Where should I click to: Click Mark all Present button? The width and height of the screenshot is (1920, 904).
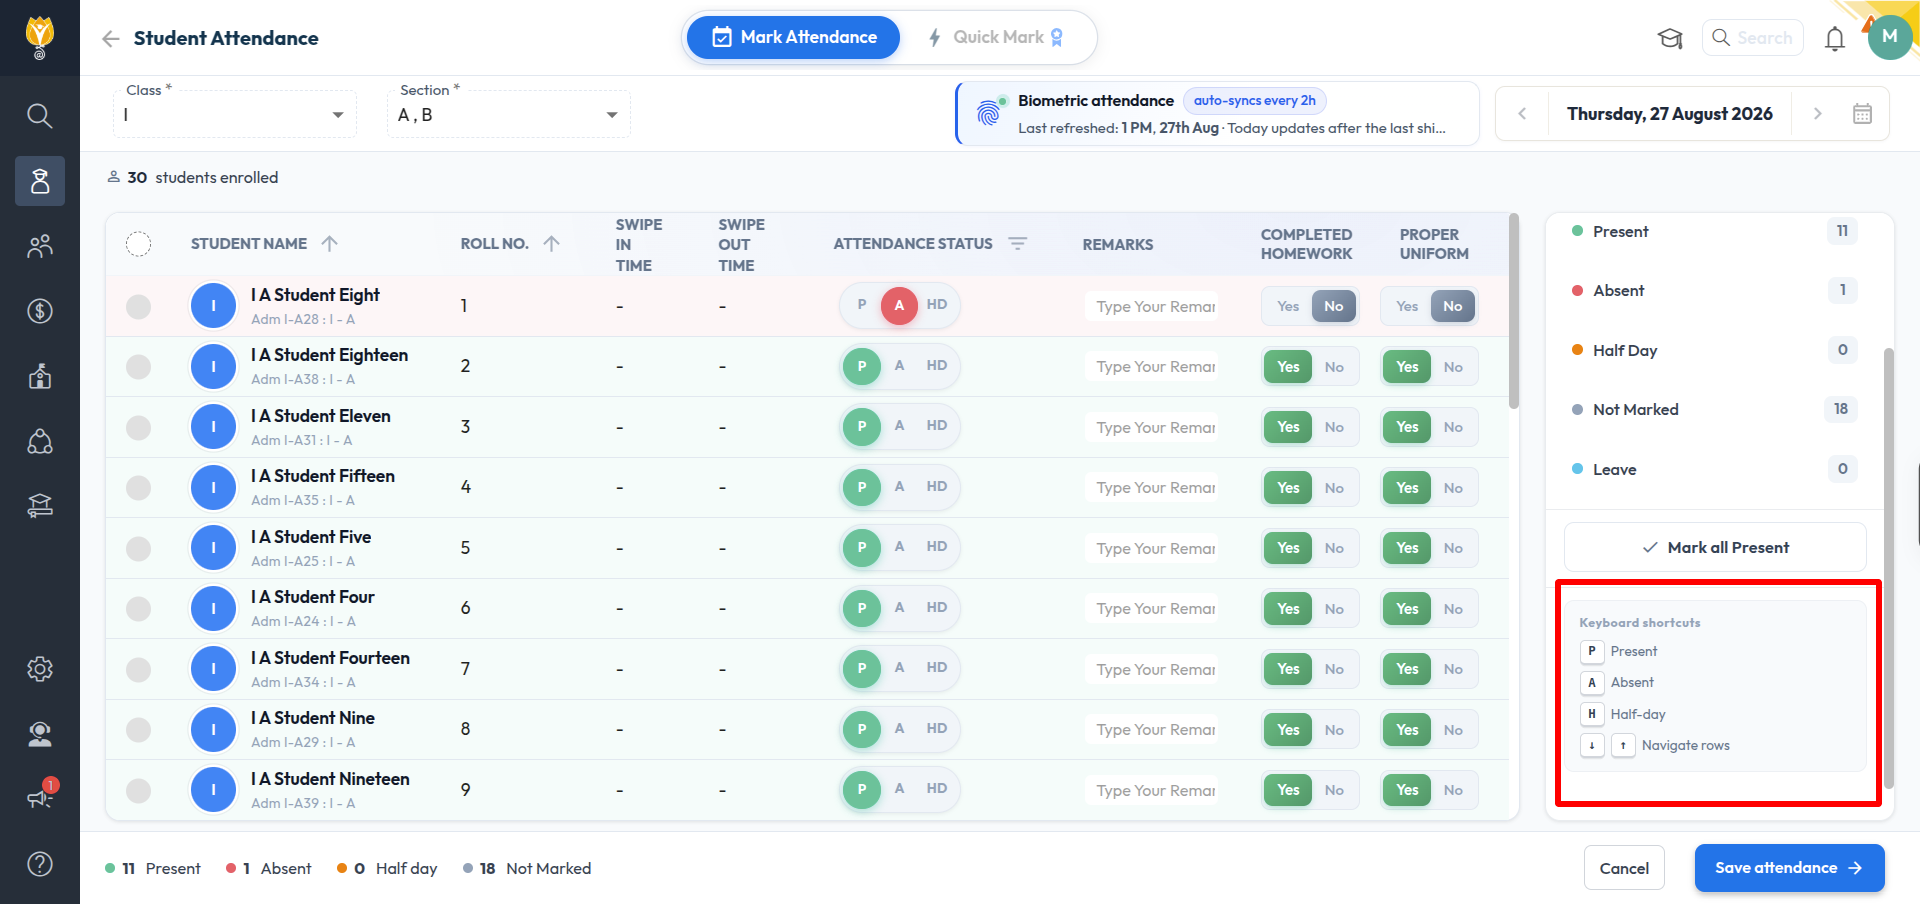tap(1715, 548)
